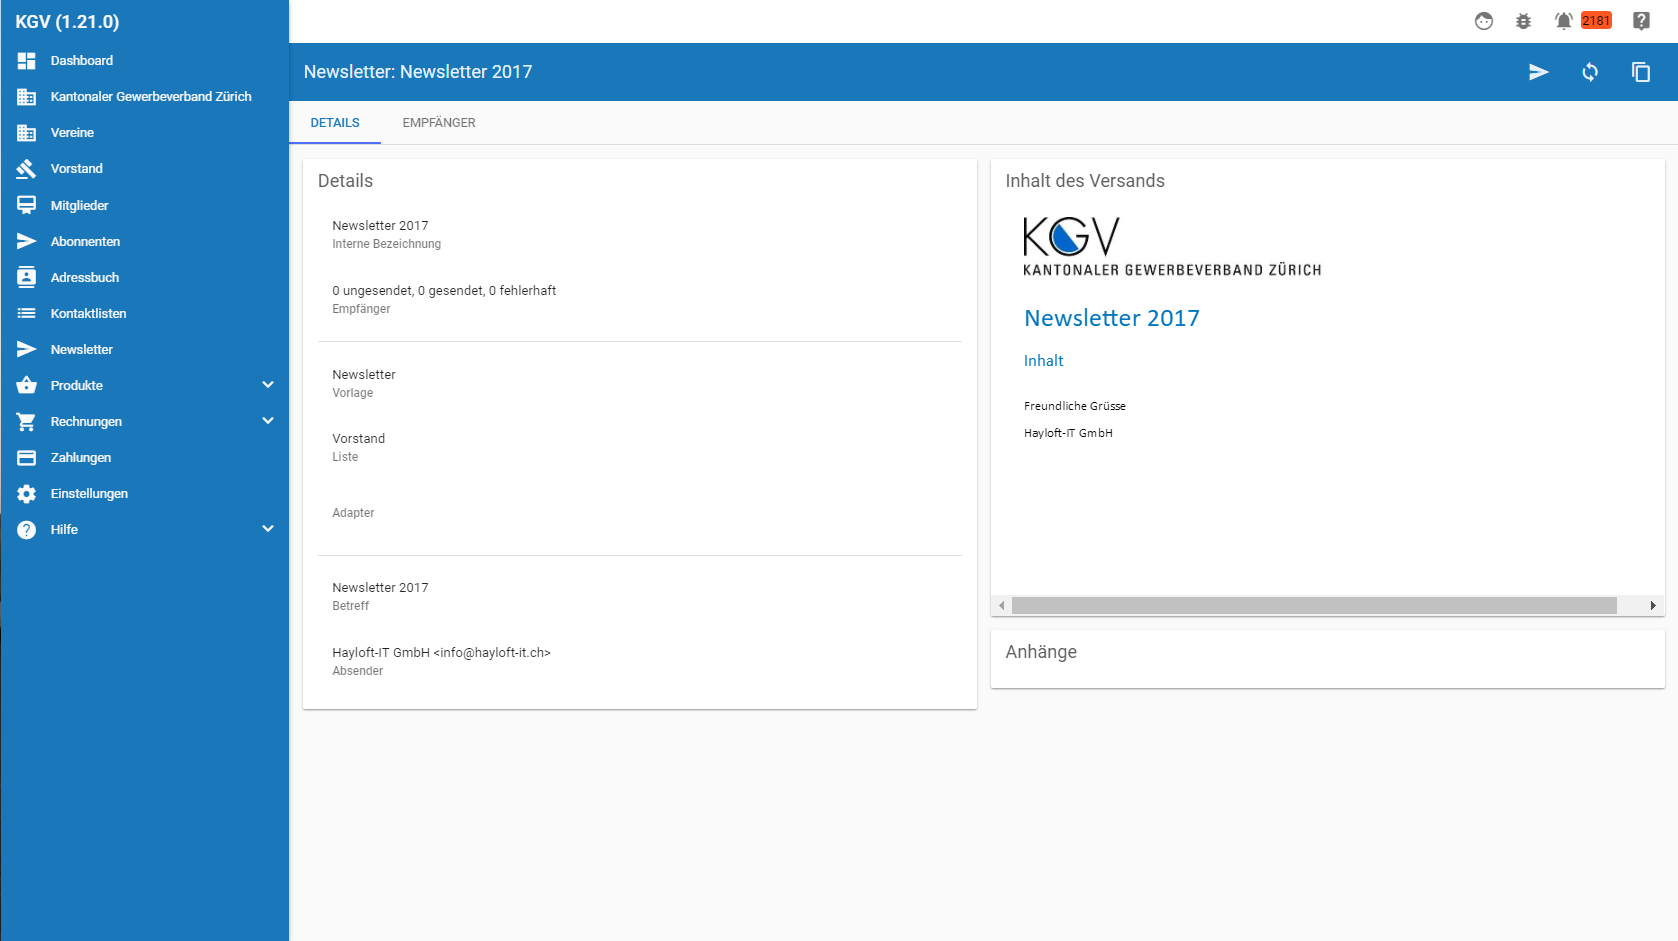
Task: Click the bug report icon
Action: pyautogui.click(x=1523, y=21)
